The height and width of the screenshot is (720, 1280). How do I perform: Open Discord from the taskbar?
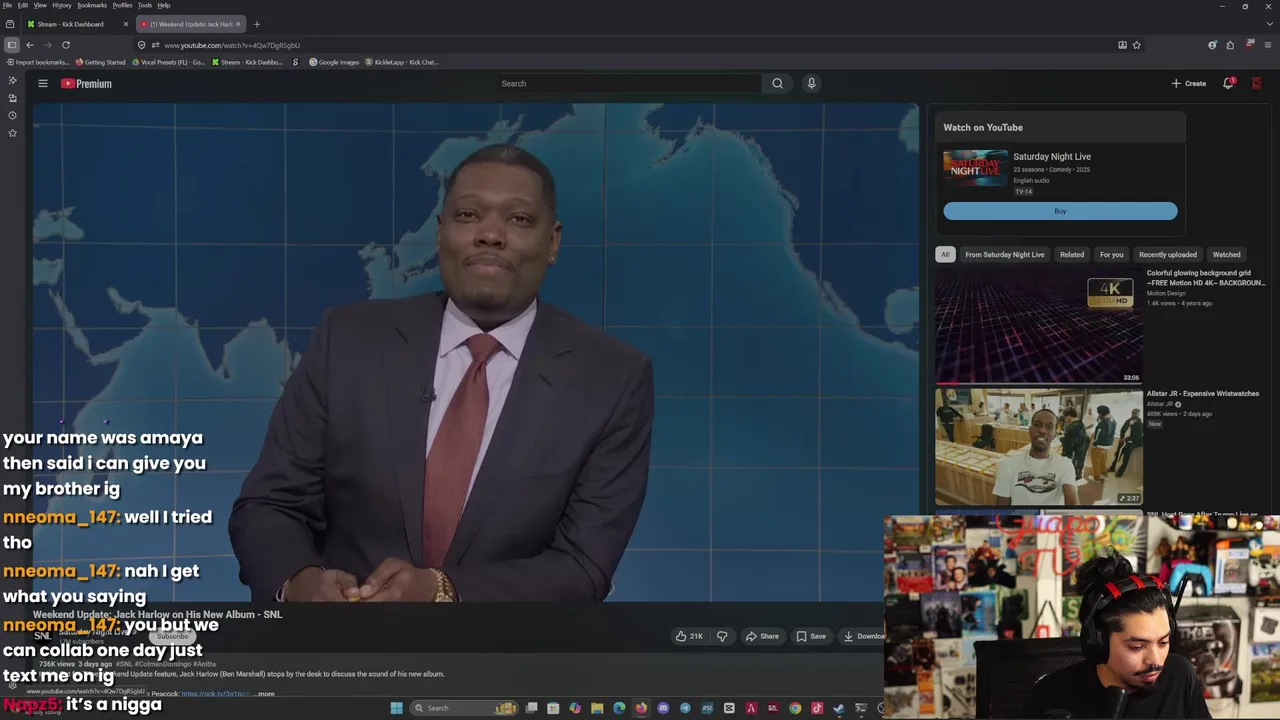click(x=663, y=708)
